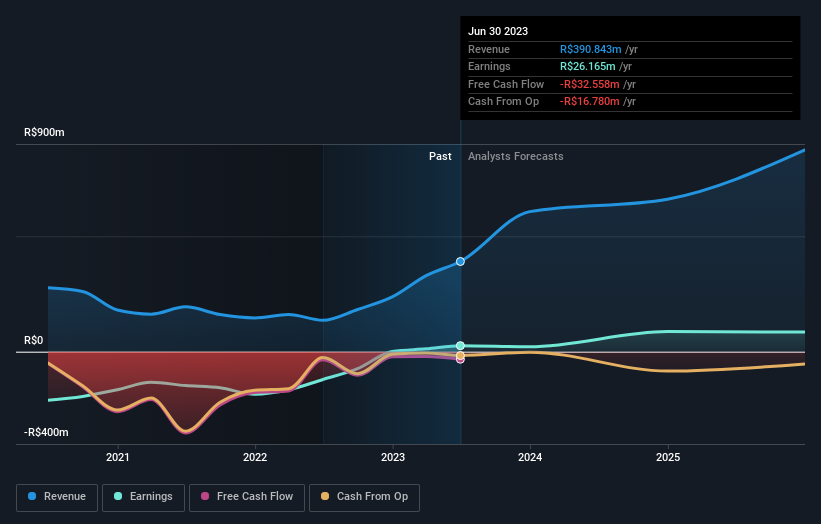
Task: Click the -R$16.780m cash from op value
Action: (590, 102)
